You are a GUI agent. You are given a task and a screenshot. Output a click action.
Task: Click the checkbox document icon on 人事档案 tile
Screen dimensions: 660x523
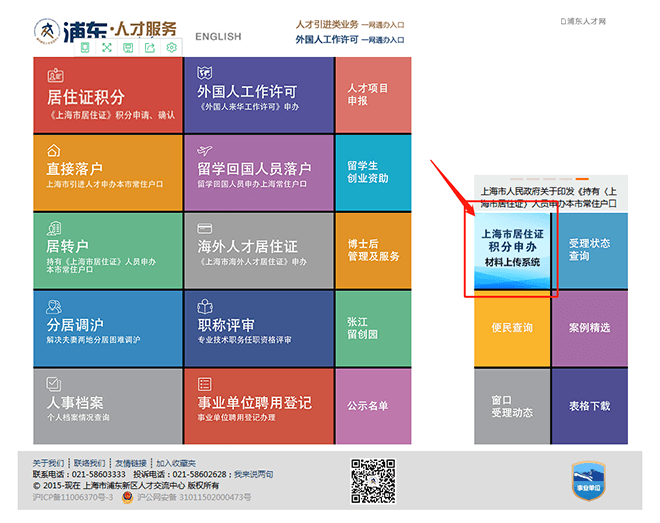point(53,384)
